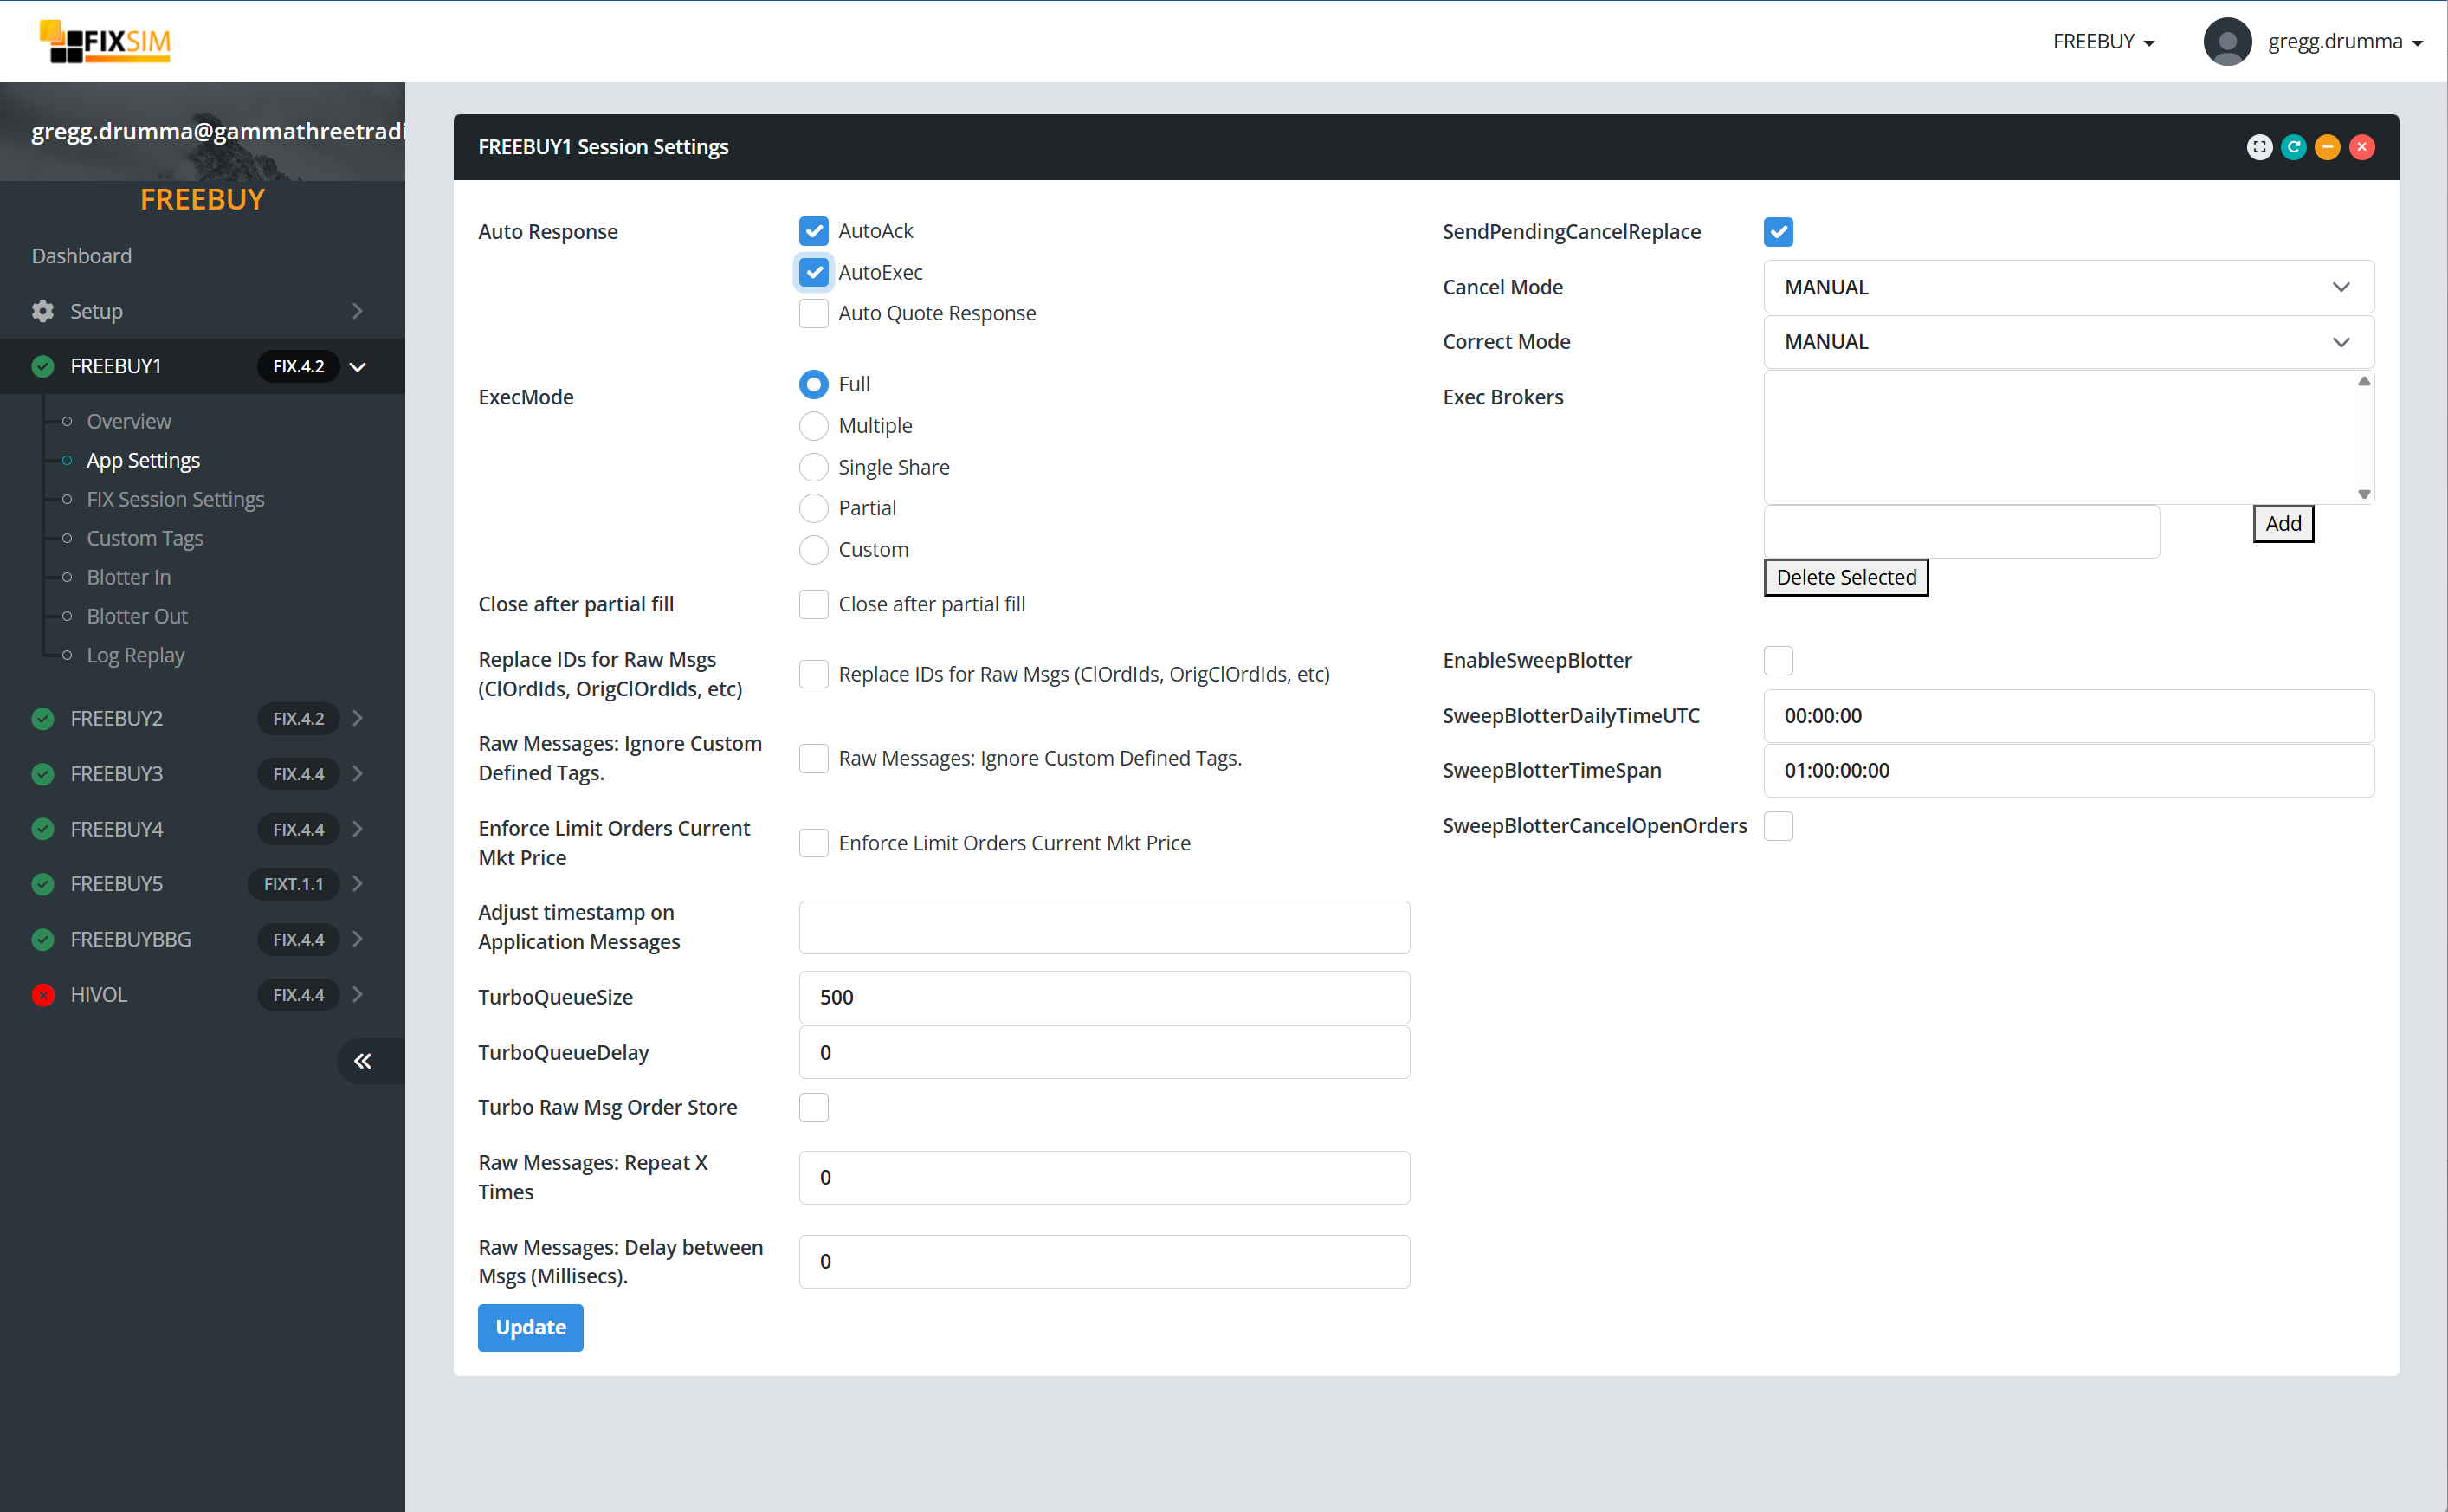Click the green refresh panel icon
2448x1512 pixels.
pos(2293,147)
